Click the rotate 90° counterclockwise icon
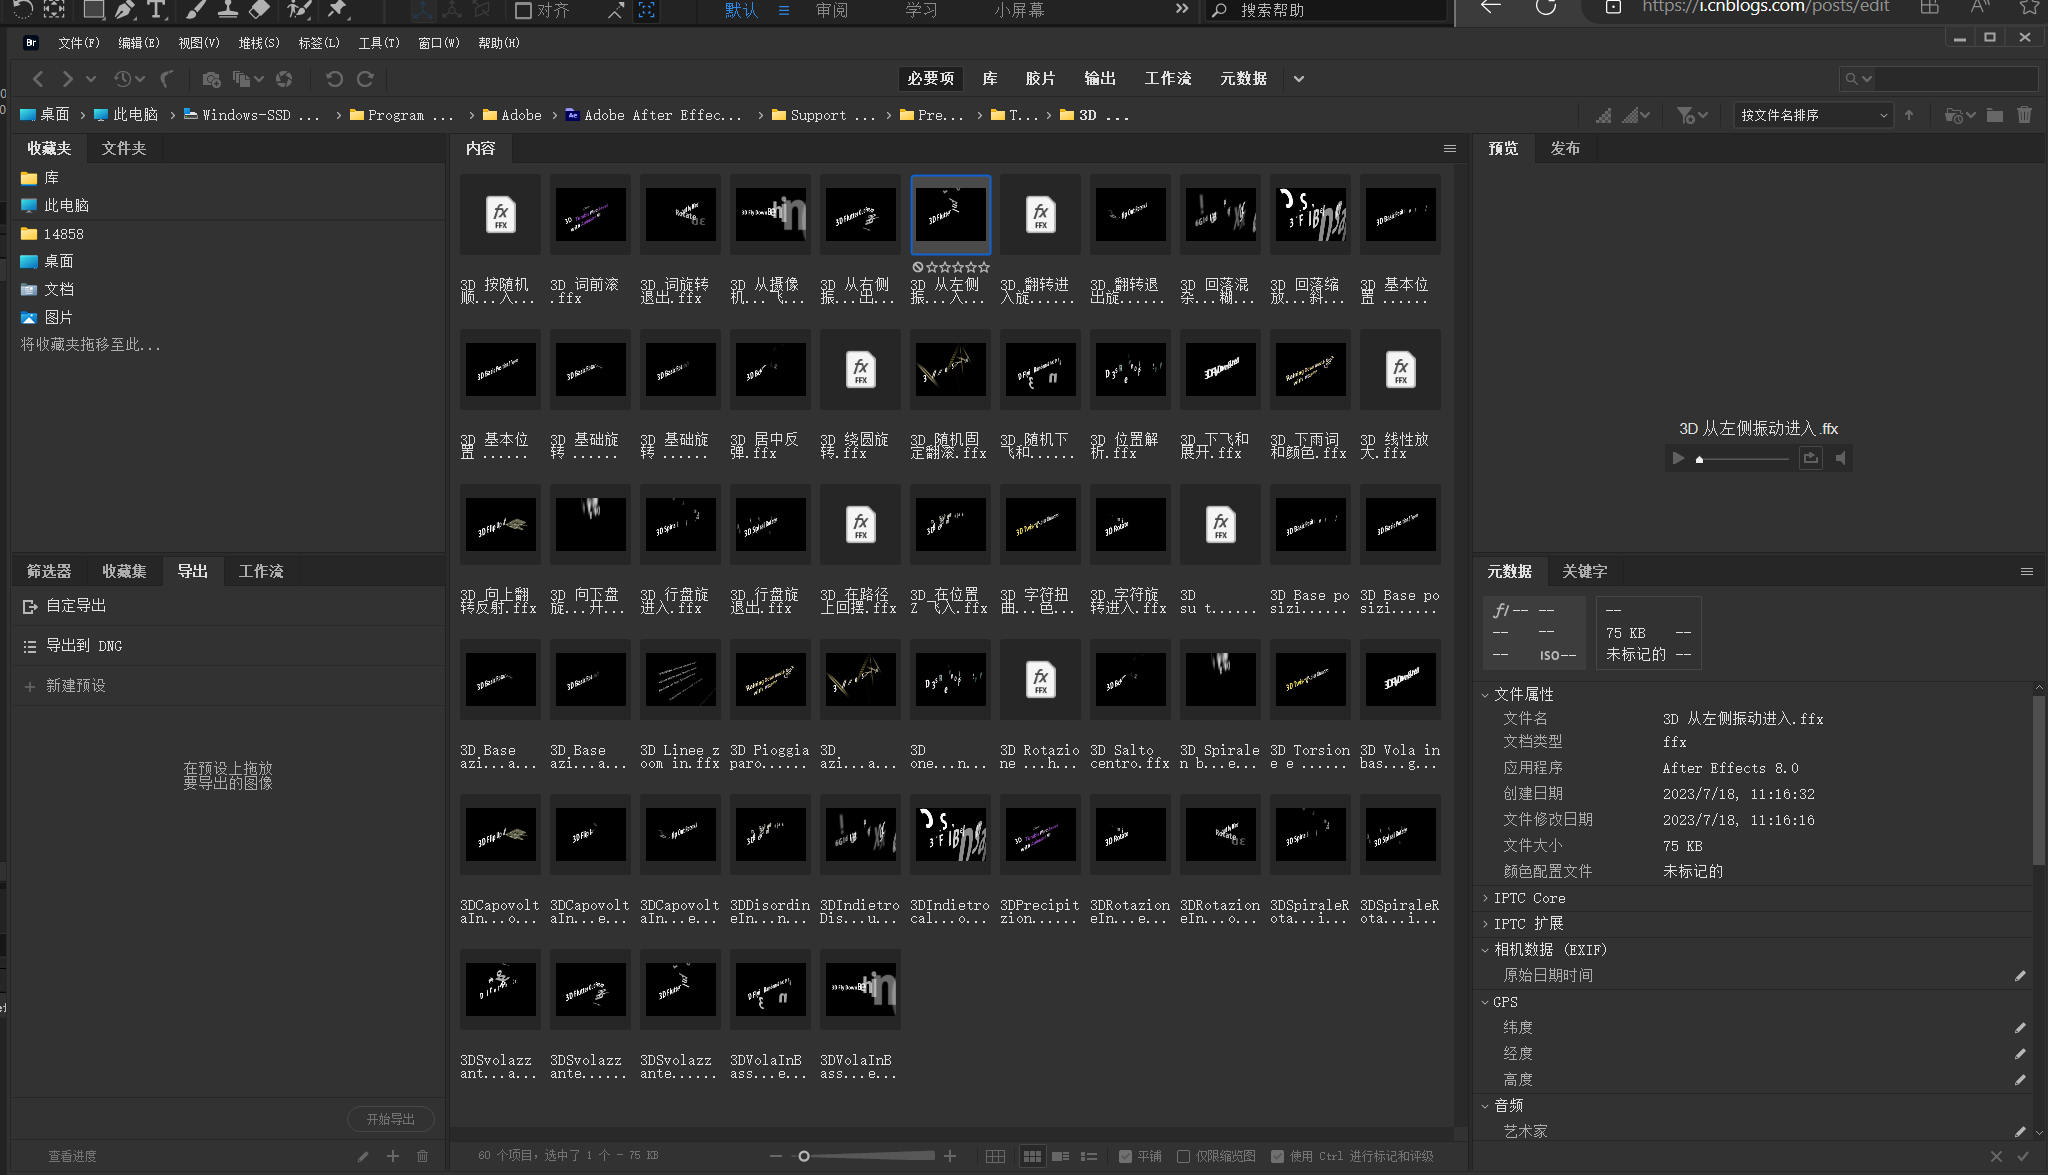The height and width of the screenshot is (1175, 2048). [x=334, y=79]
